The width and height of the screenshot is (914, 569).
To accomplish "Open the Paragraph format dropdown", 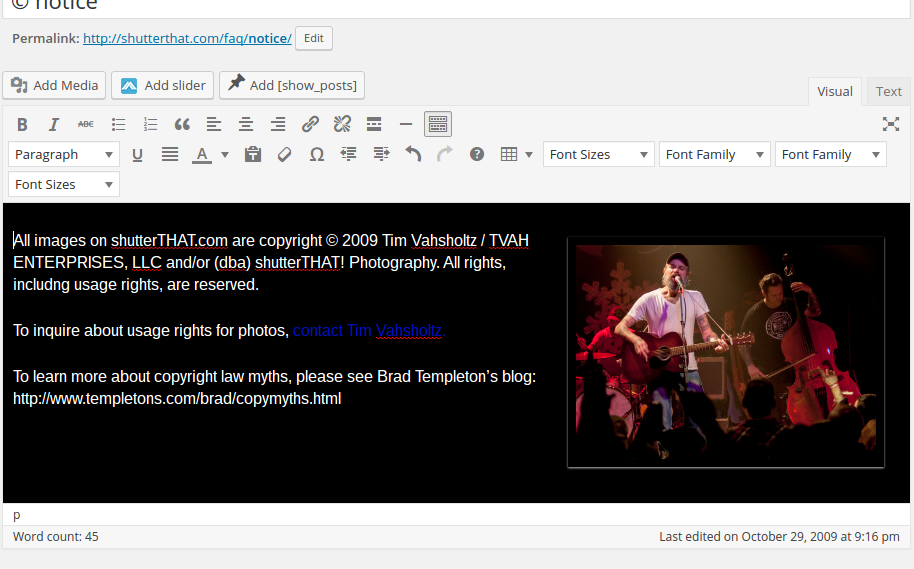I will (64, 154).
